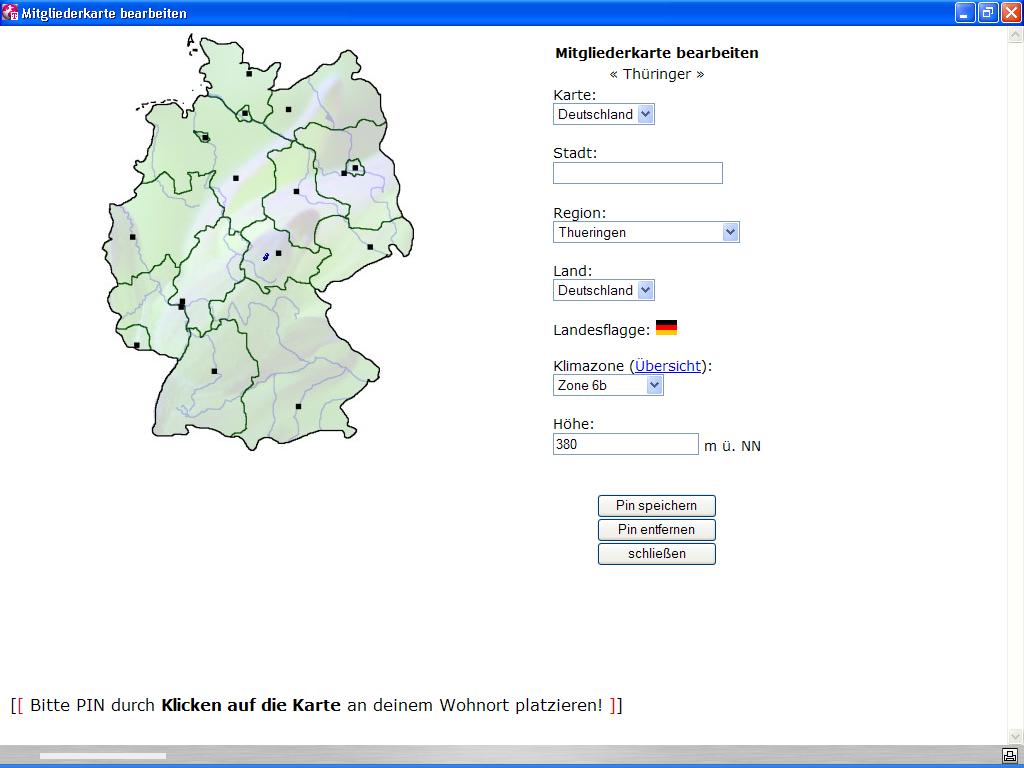The width and height of the screenshot is (1024, 768).
Task: Click the map marker inside Berlin
Action: point(355,168)
